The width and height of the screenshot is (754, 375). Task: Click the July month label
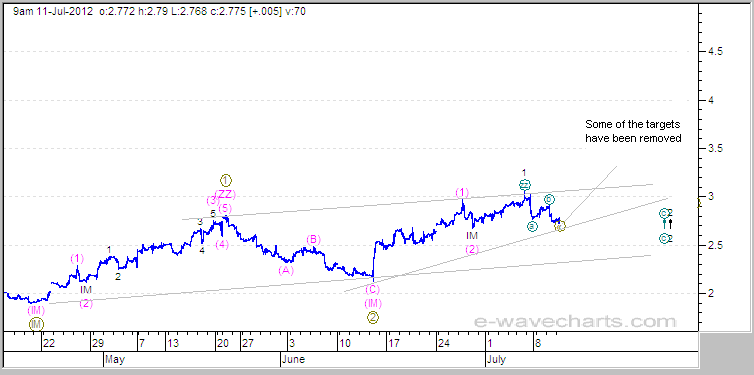pos(496,359)
